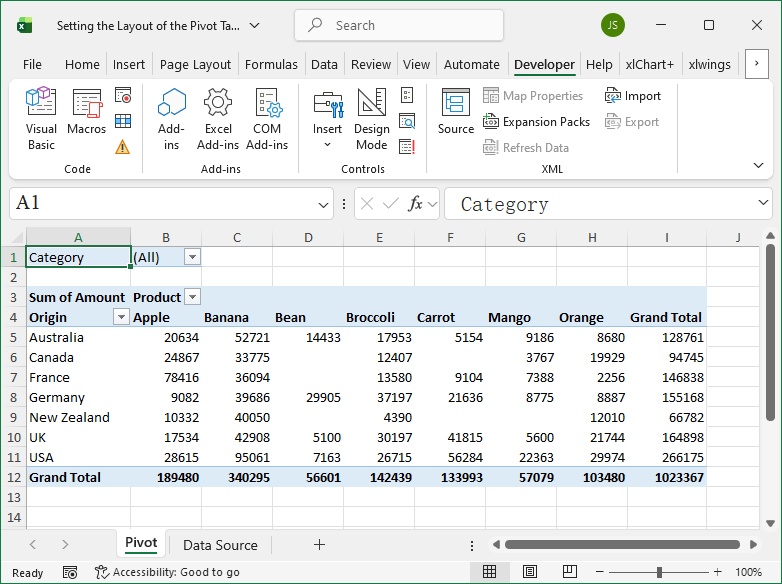This screenshot has height=584, width=782.
Task: Toggle Design Mode
Action: [x=372, y=119]
